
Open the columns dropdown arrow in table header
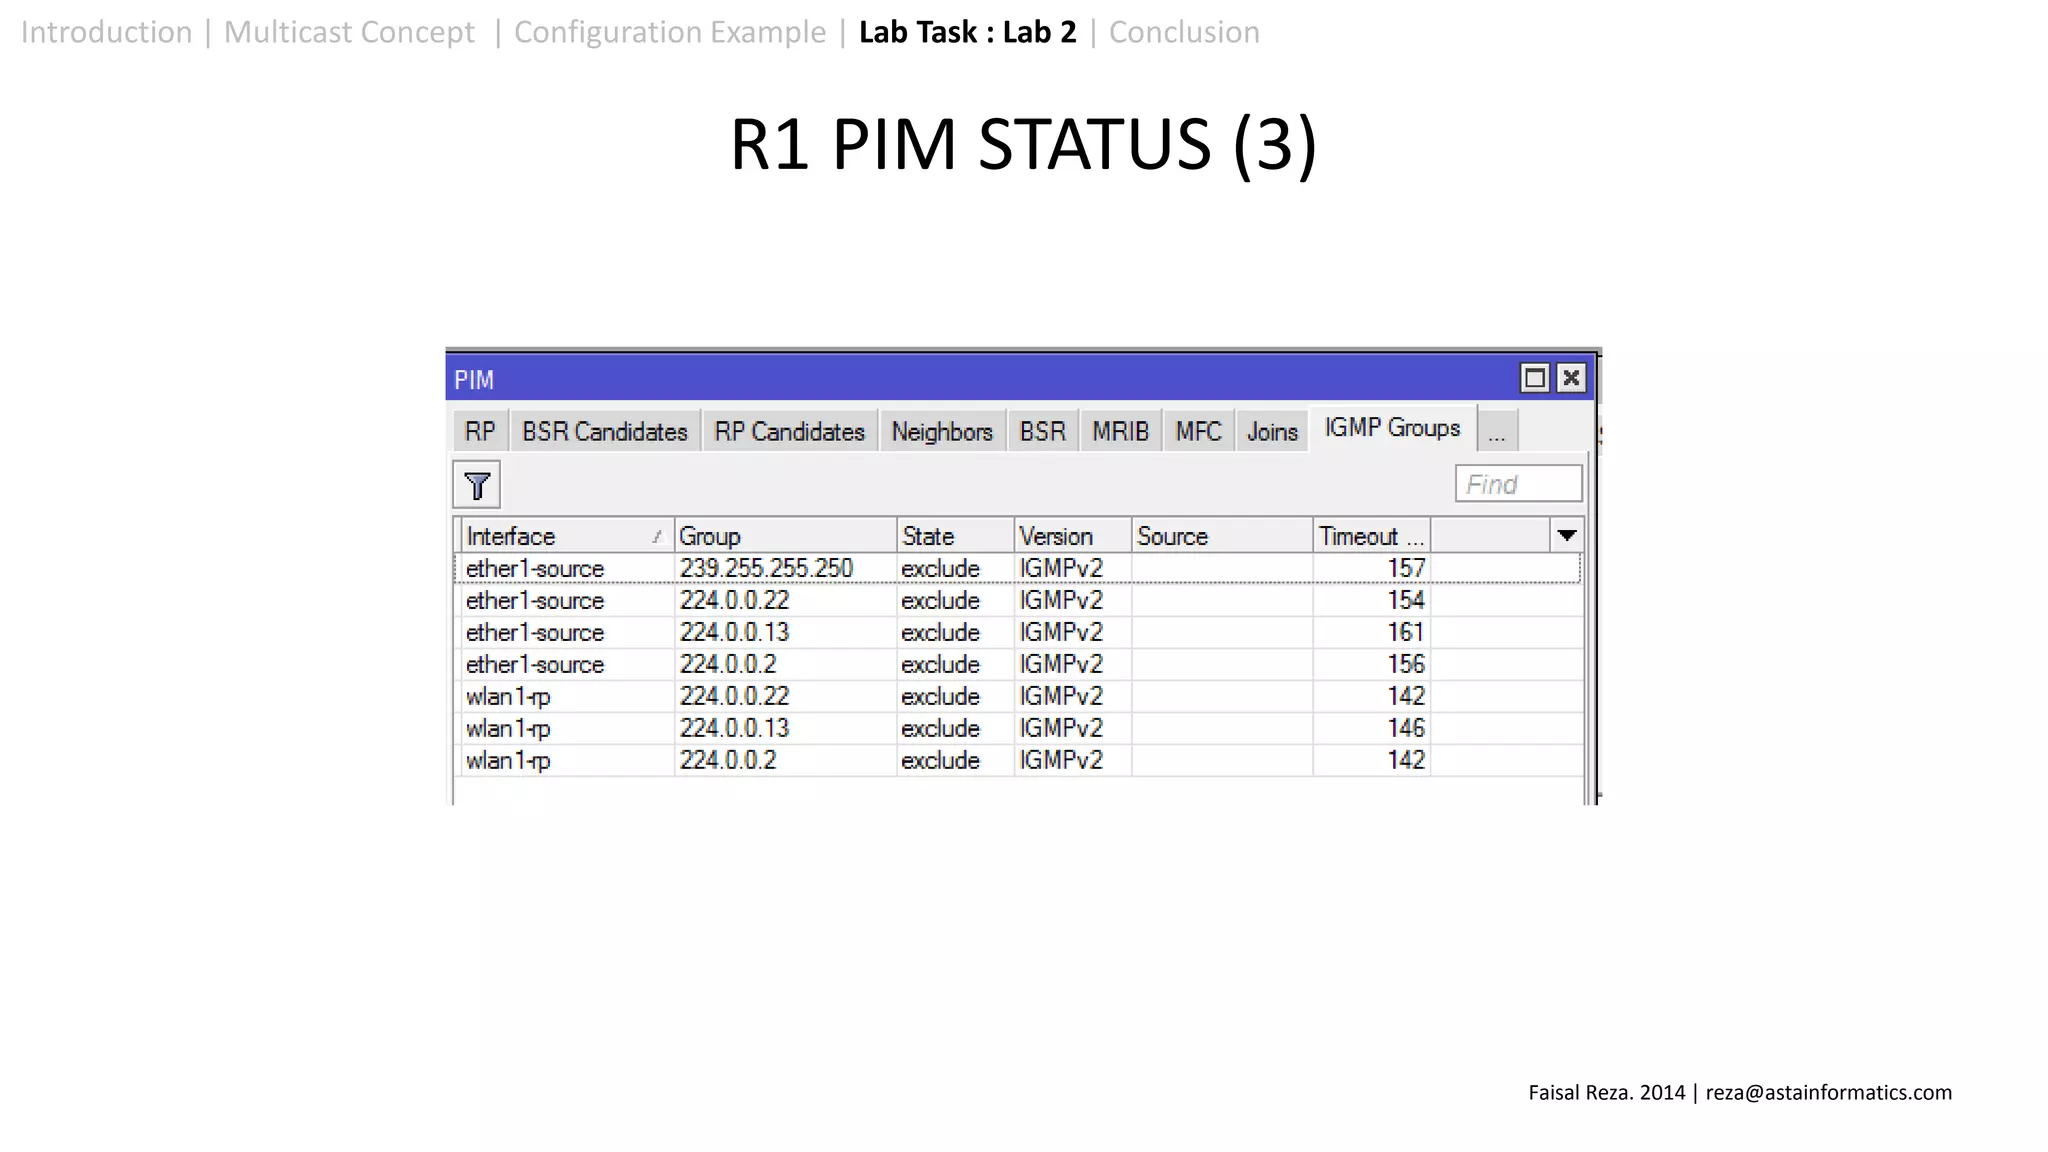point(1567,535)
